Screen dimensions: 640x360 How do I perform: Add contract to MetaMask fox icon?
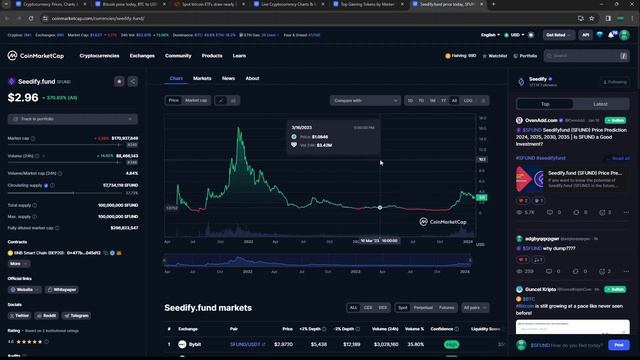(x=119, y=253)
